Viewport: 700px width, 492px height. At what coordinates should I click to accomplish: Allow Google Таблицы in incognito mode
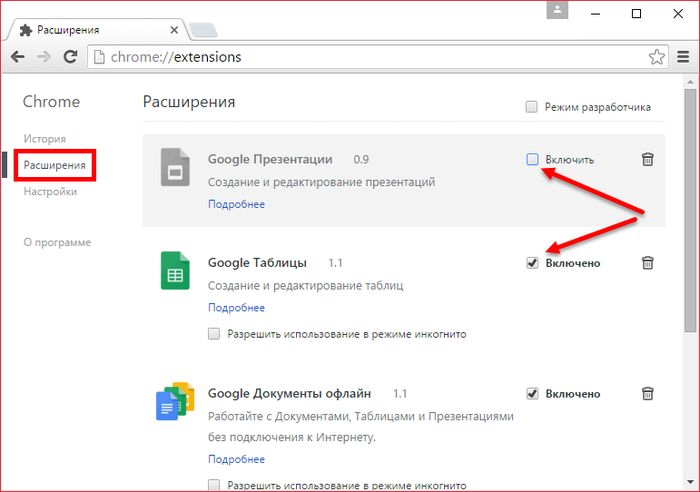pos(214,334)
